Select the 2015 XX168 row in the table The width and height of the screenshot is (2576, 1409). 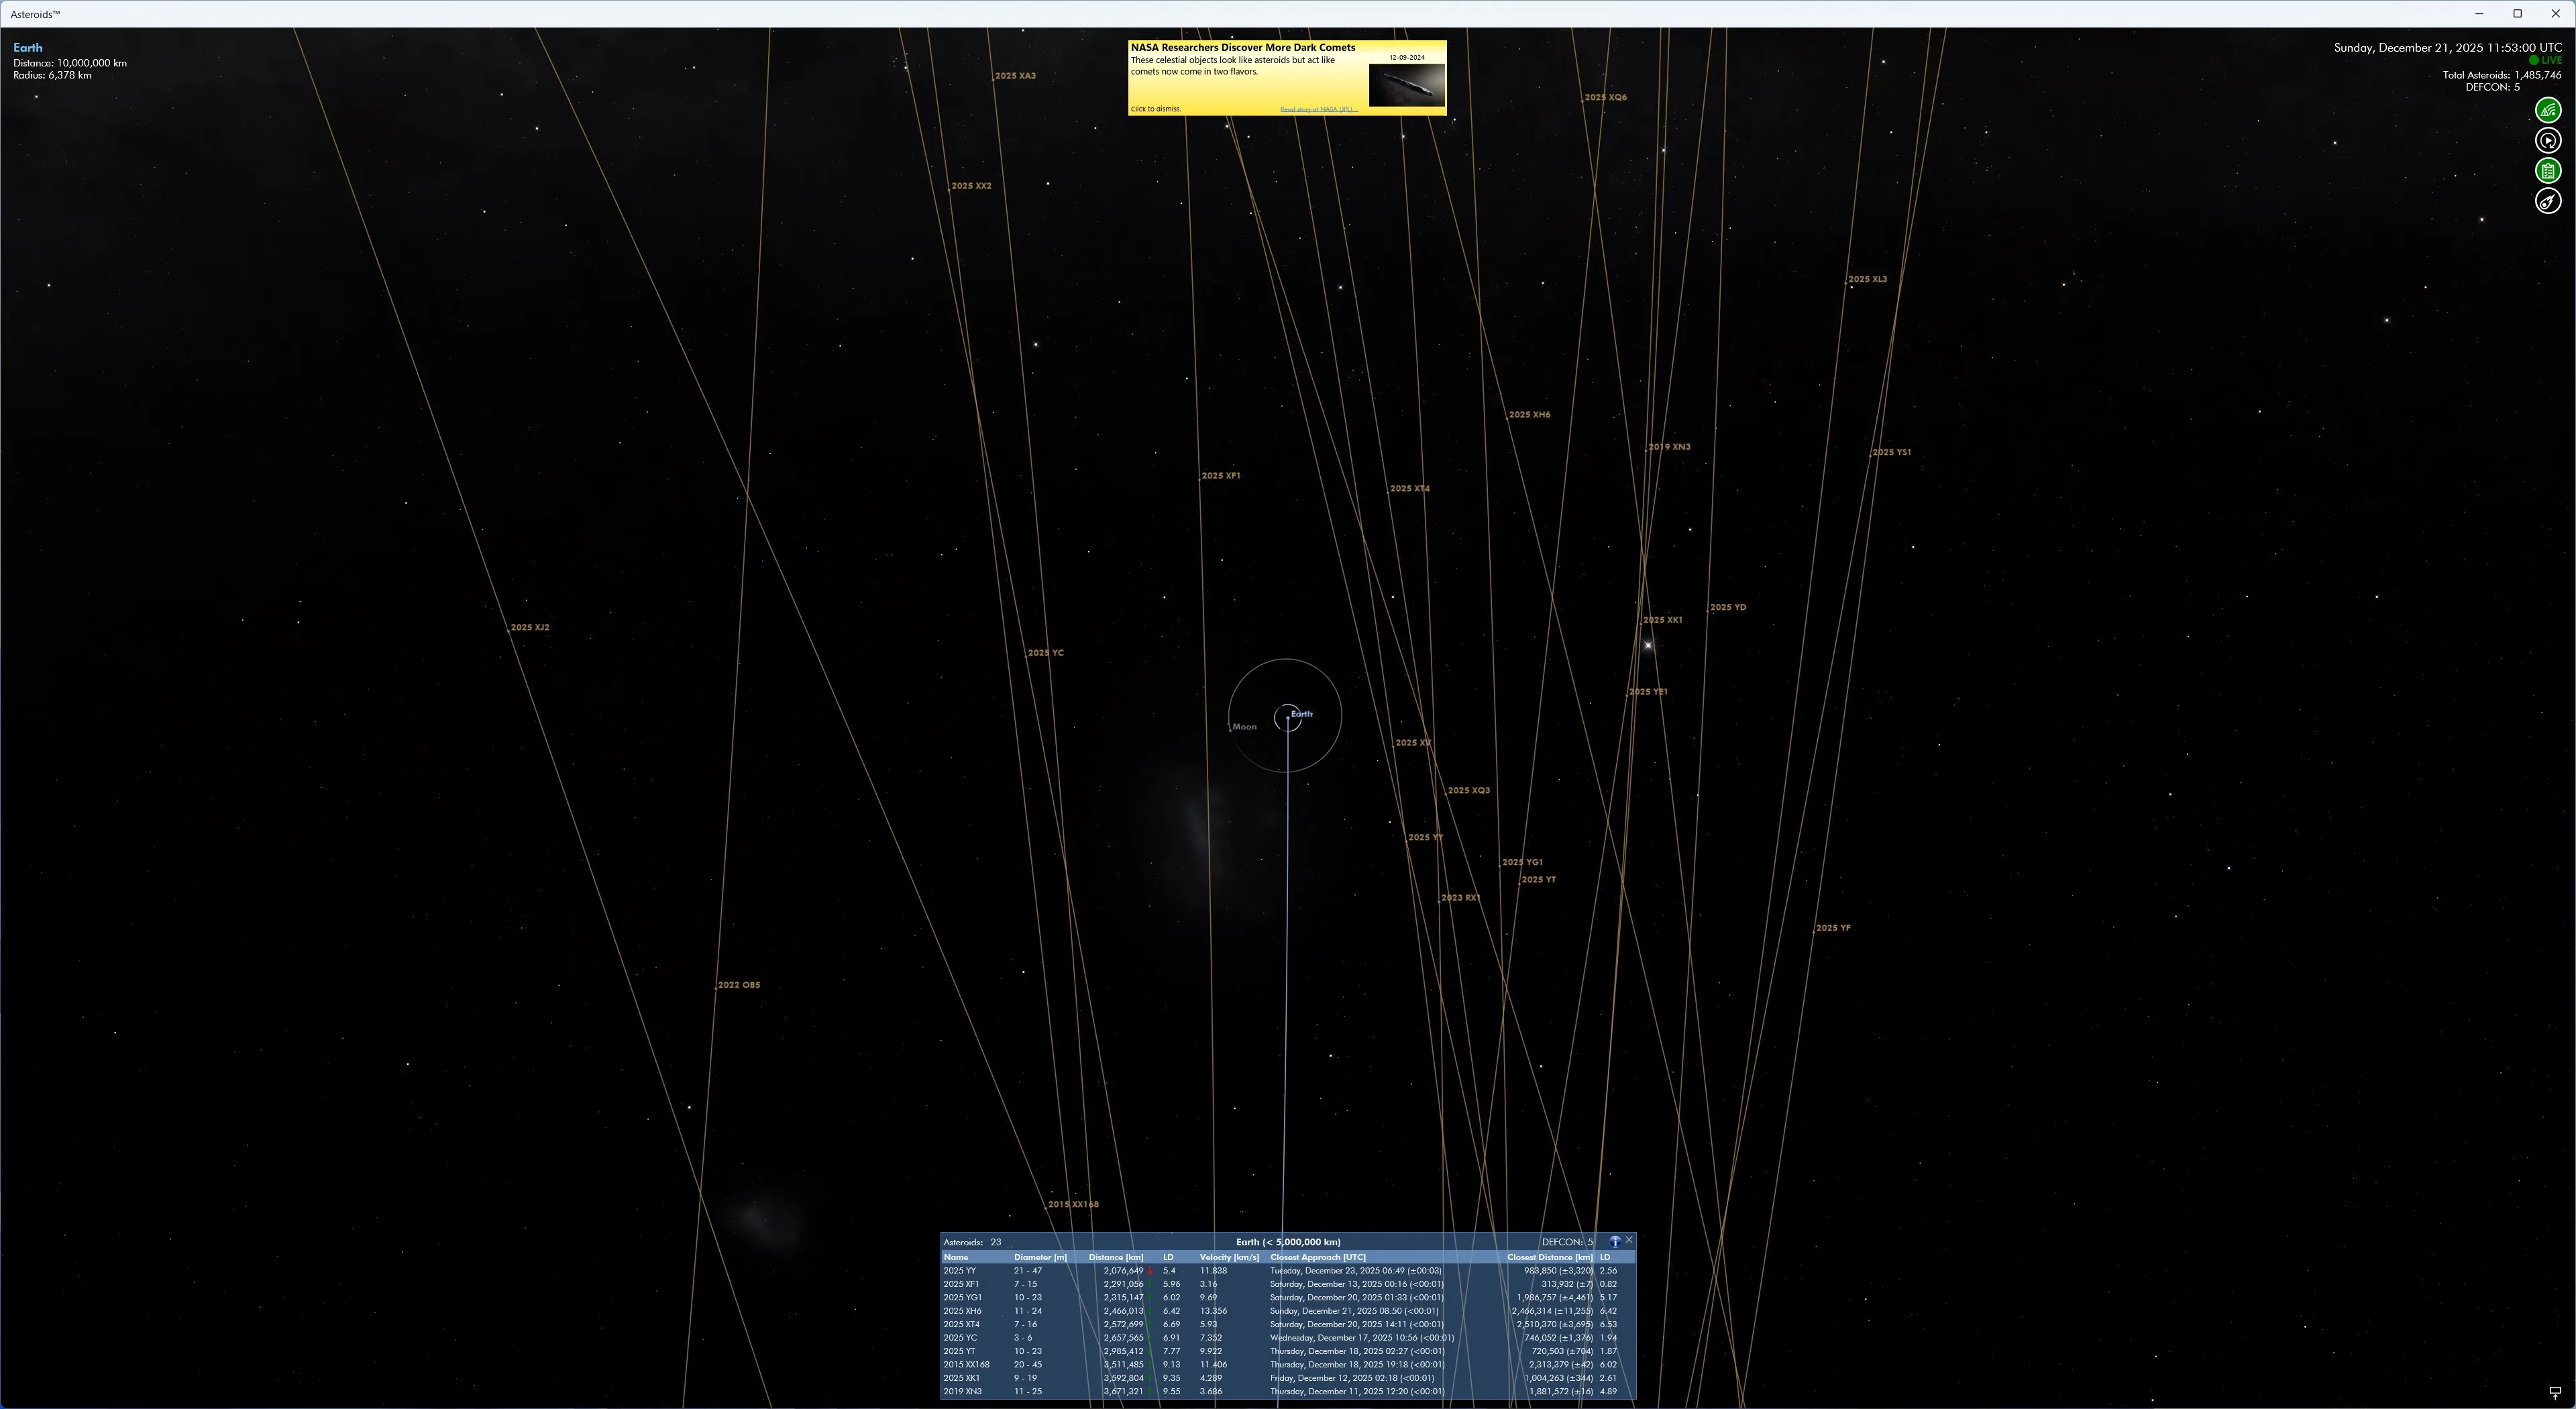1287,1364
